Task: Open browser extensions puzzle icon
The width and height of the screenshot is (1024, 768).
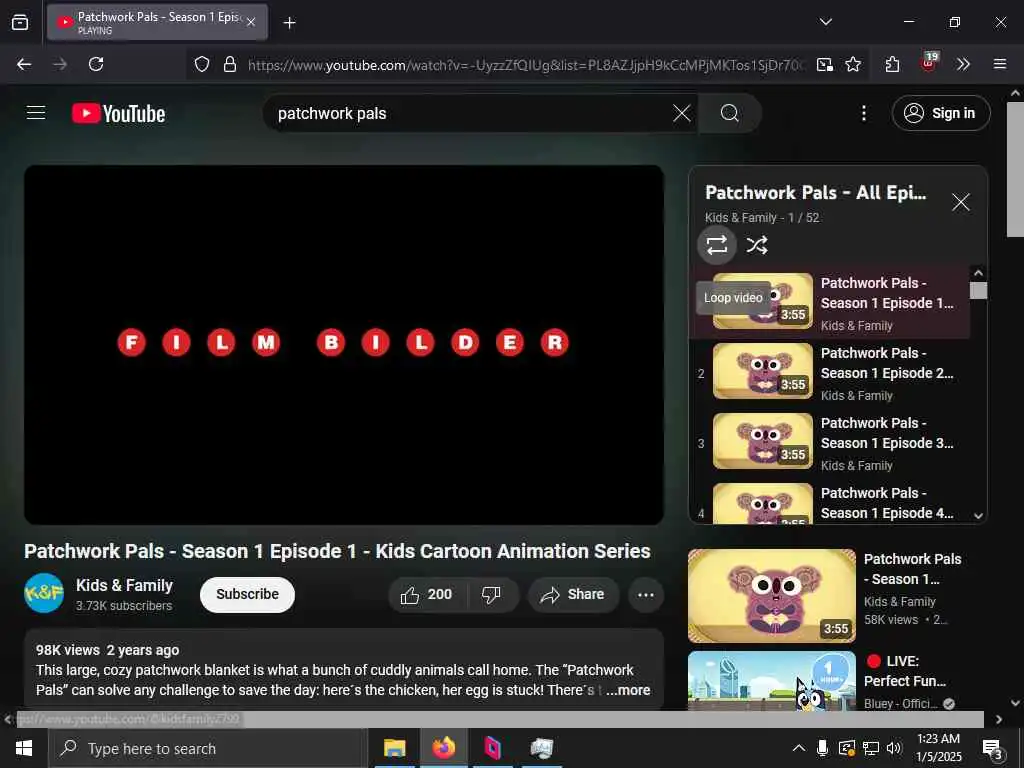Action: coord(892,64)
